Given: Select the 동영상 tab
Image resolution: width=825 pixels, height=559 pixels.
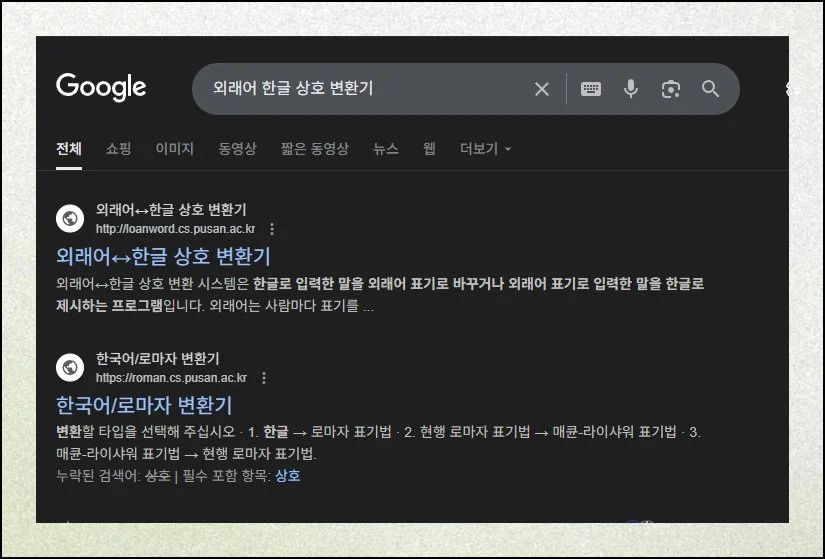Looking at the screenshot, I should [x=237, y=149].
